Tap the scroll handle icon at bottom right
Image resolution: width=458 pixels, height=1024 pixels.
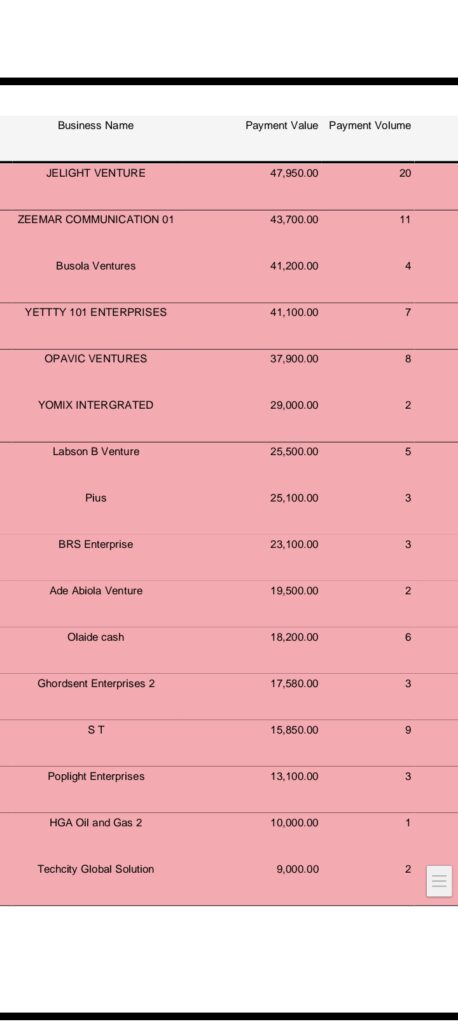pyautogui.click(x=439, y=881)
